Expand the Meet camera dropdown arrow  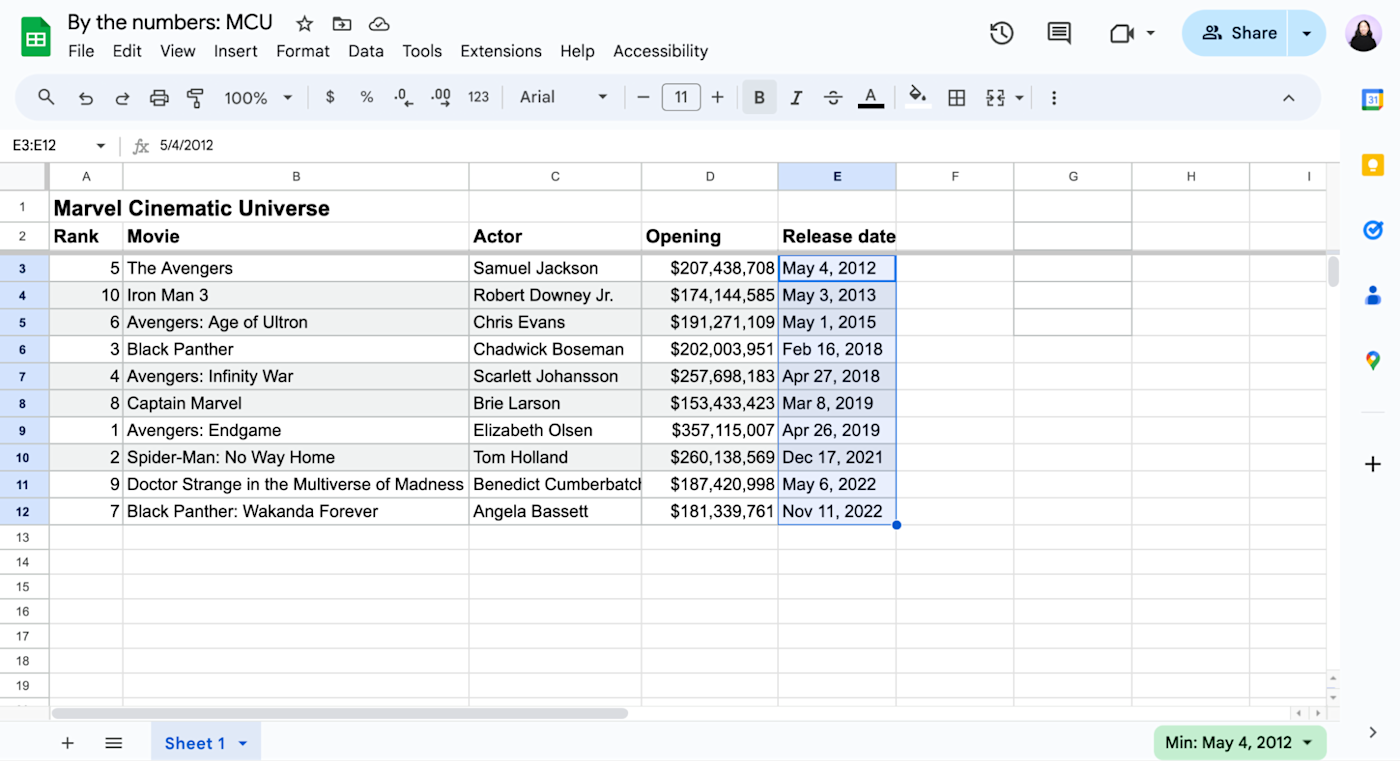[x=1150, y=33]
